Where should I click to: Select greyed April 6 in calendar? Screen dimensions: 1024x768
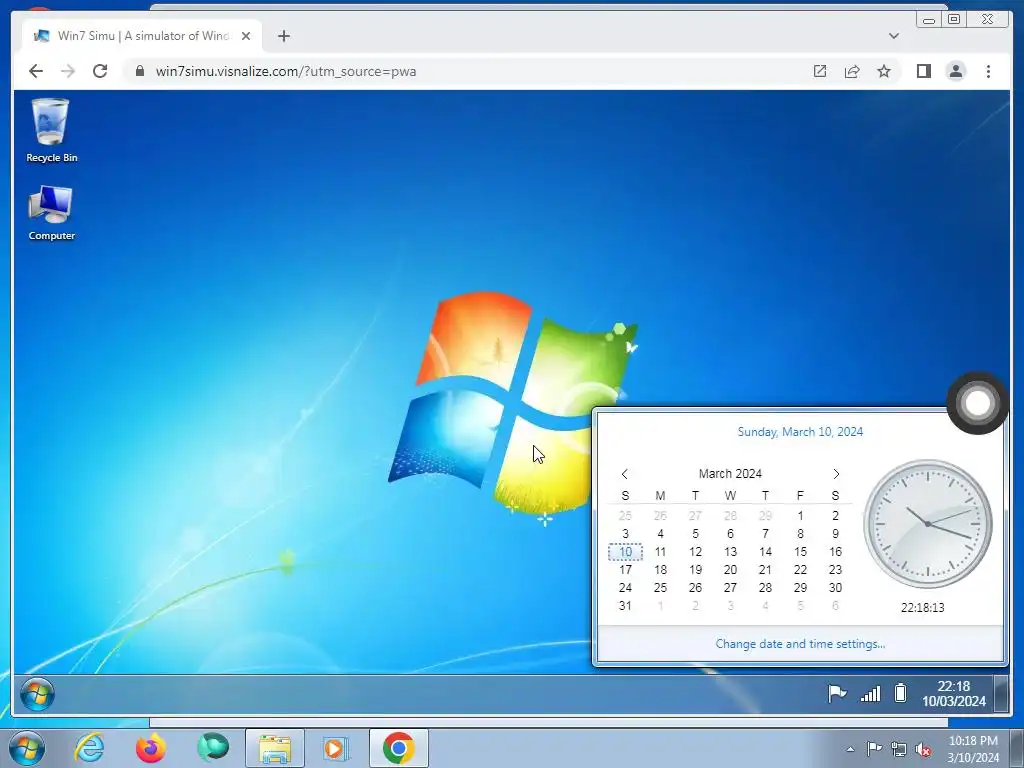click(835, 605)
